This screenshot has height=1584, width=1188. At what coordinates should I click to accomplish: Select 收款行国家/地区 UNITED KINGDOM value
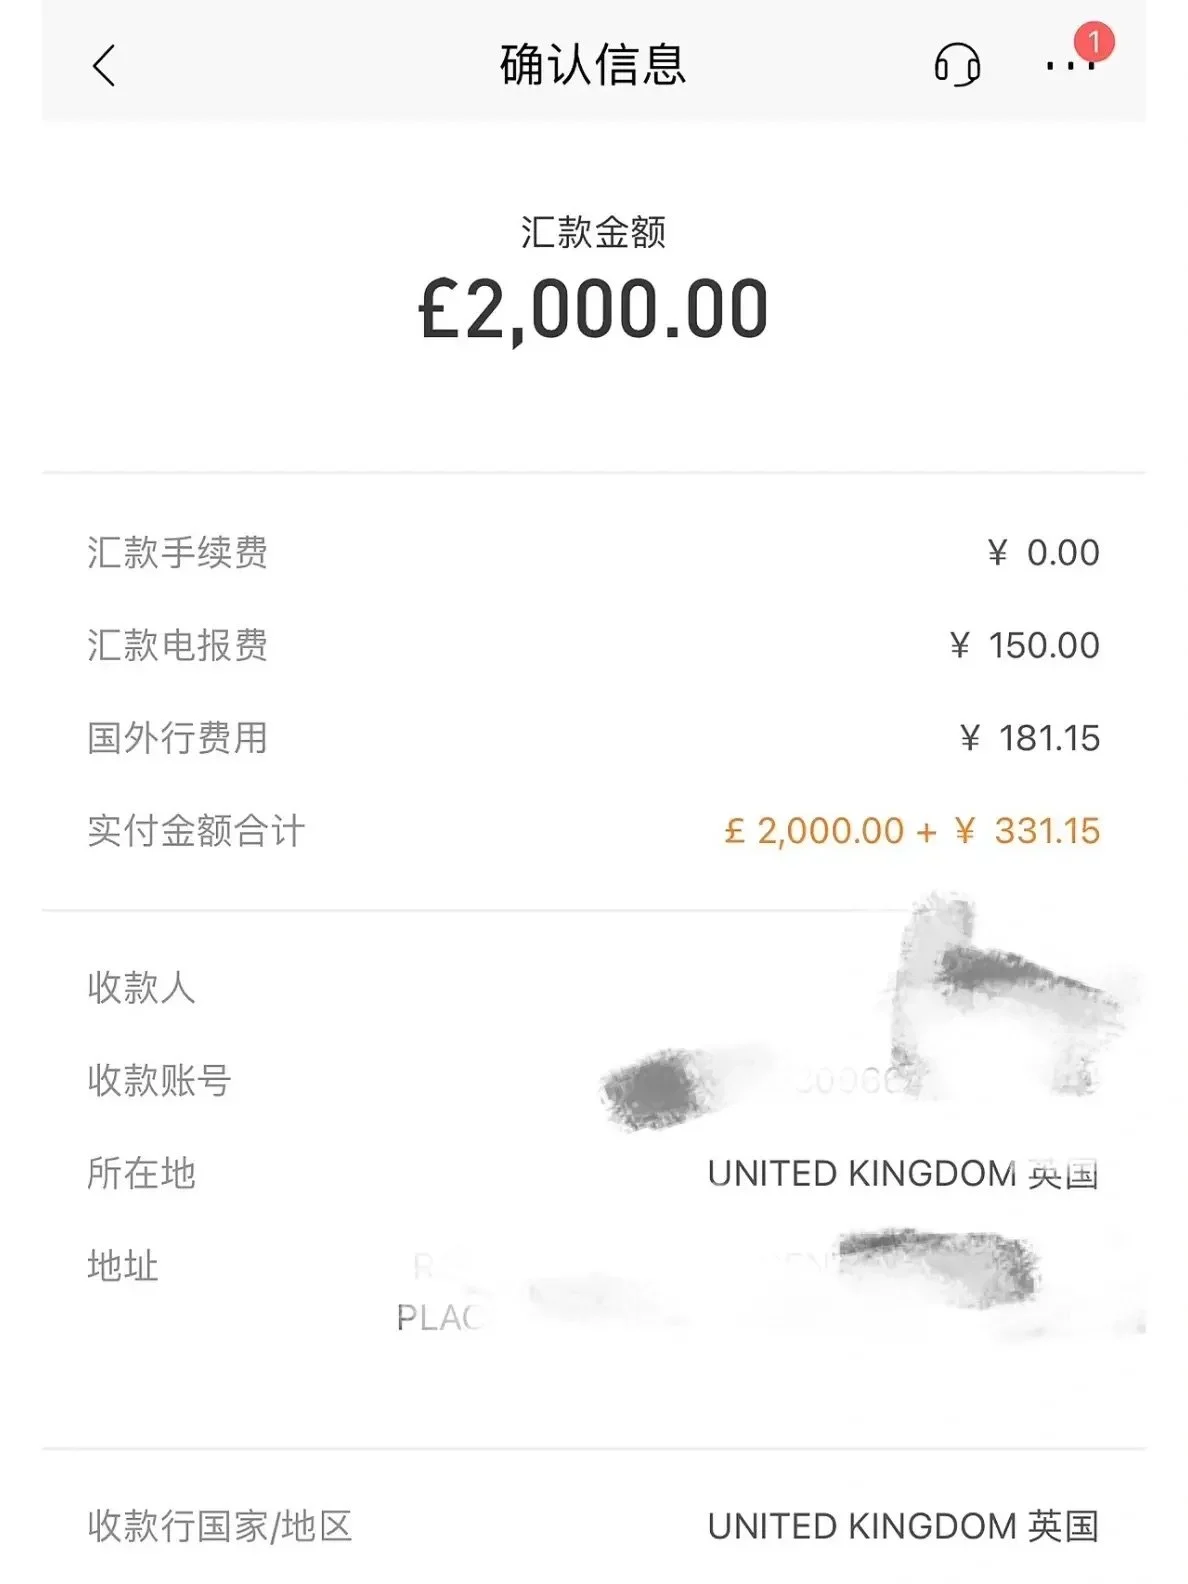(x=903, y=1526)
